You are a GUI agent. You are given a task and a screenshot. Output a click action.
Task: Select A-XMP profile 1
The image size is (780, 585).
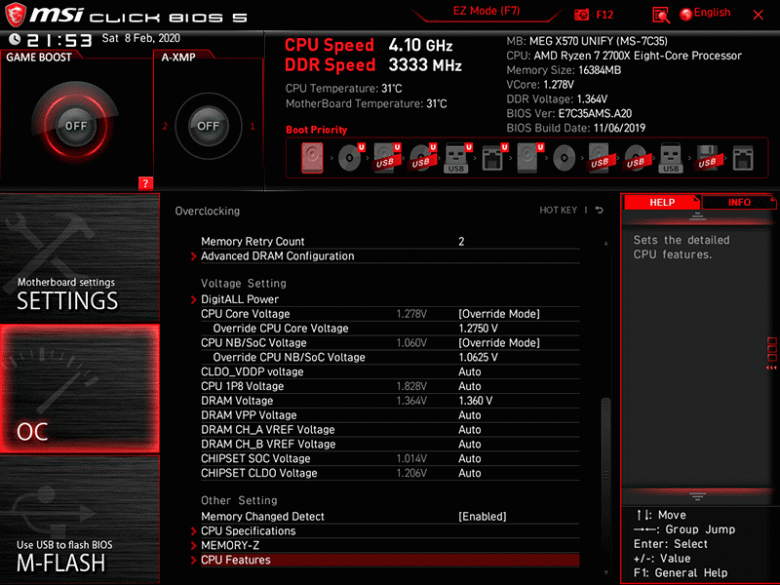coord(252,126)
